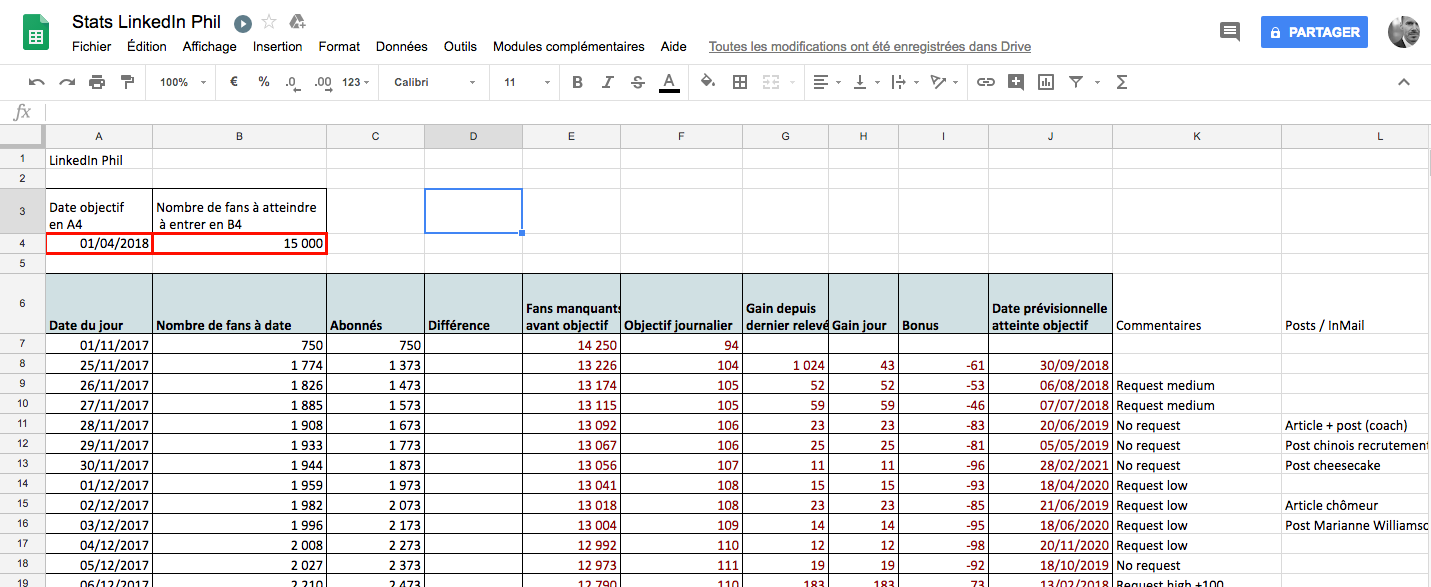Click the modifications enregistrées dans Drive link
The width and height of the screenshot is (1431, 587).
click(x=870, y=47)
